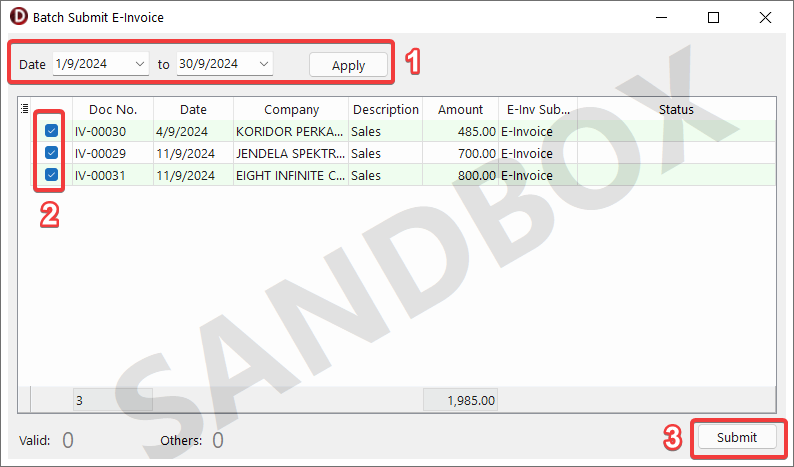
Task: Toggle the checkbox for invoice IV-00029
Action: click(x=51, y=153)
